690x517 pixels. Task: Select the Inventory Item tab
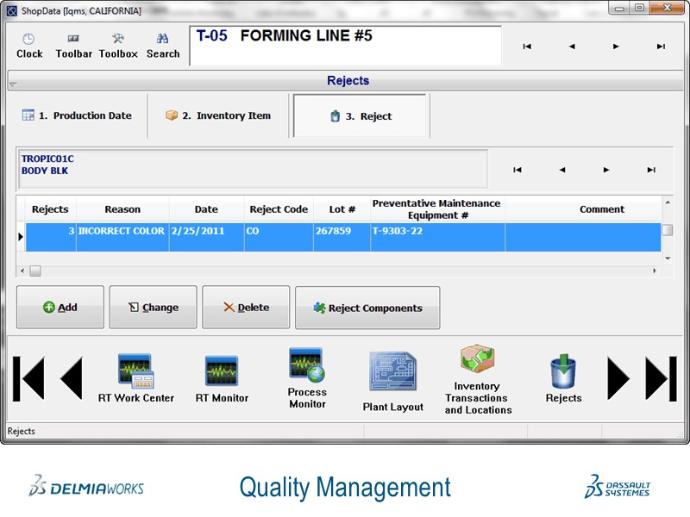219,116
